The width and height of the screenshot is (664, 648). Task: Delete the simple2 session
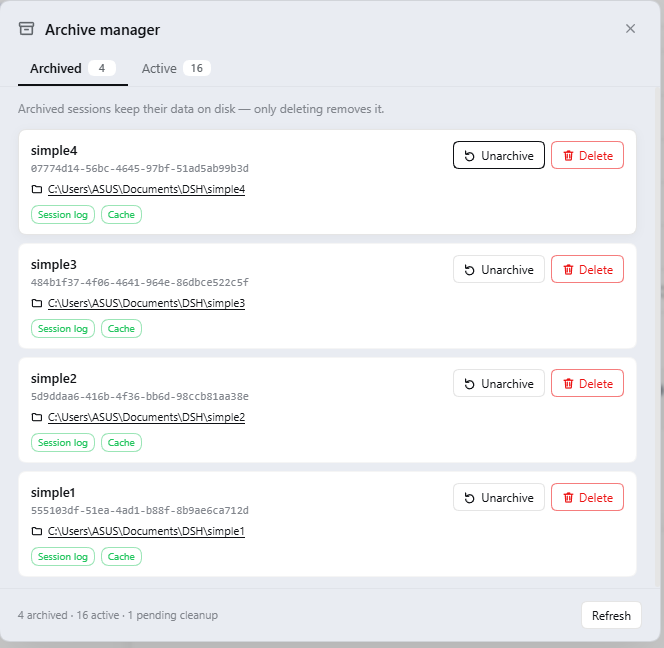pyautogui.click(x=587, y=383)
